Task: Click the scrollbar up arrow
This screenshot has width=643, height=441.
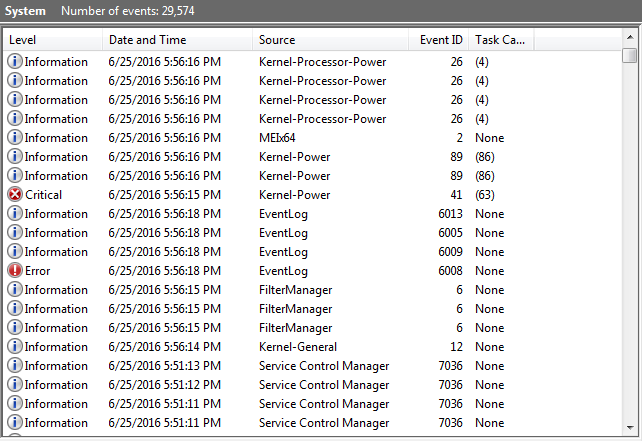Action: click(630, 38)
